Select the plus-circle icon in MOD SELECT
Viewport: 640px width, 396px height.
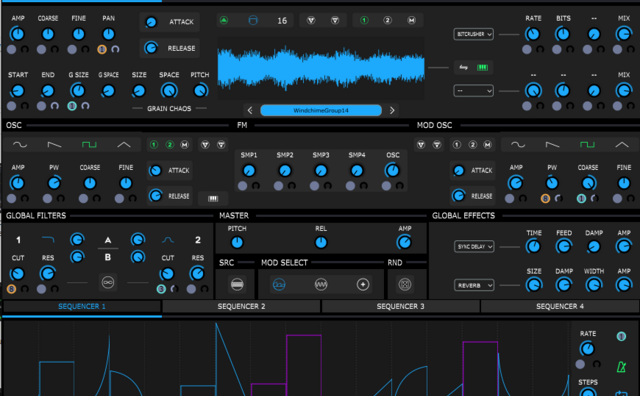point(363,285)
